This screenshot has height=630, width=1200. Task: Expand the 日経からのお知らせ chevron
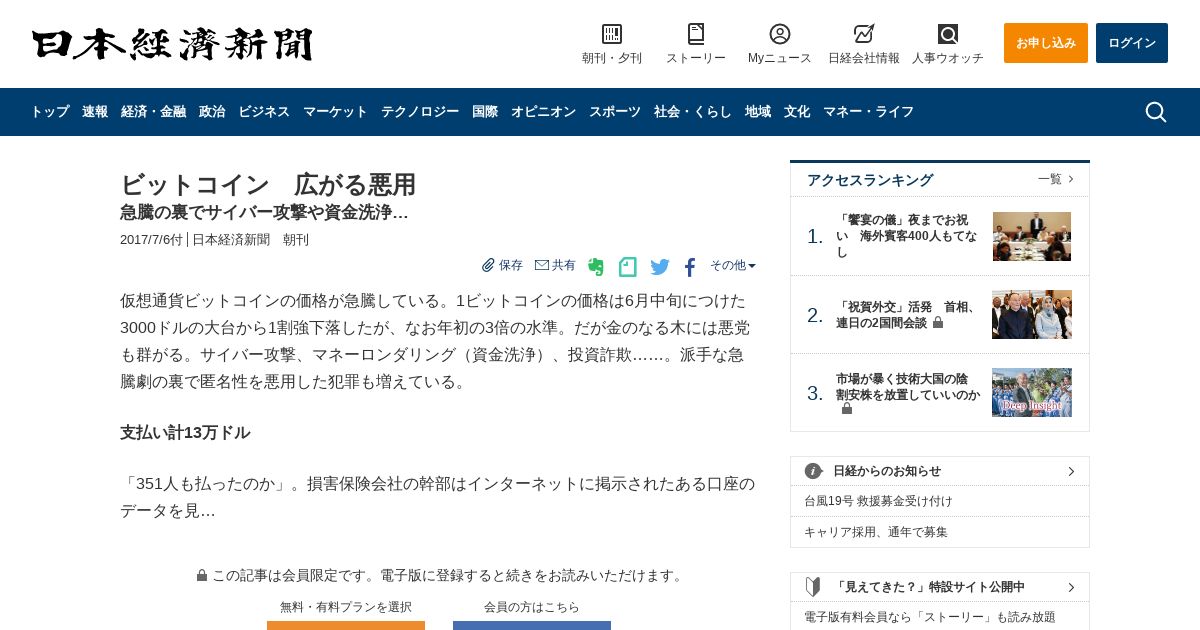pyautogui.click(x=1071, y=471)
